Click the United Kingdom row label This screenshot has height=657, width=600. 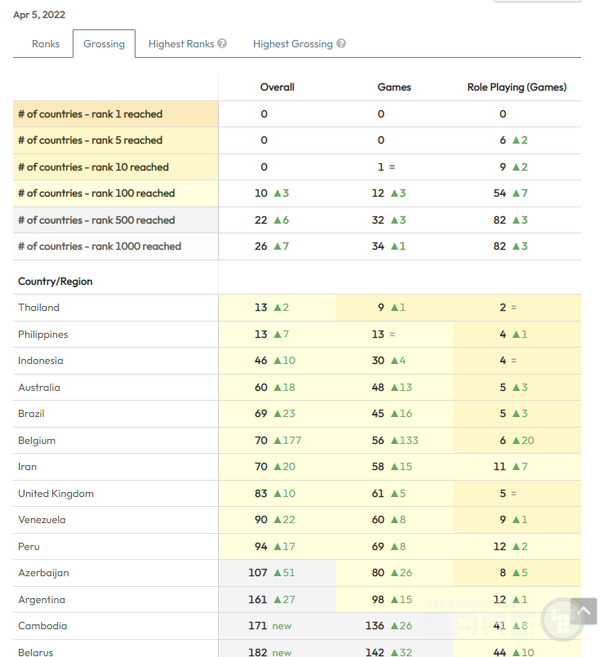[56, 494]
